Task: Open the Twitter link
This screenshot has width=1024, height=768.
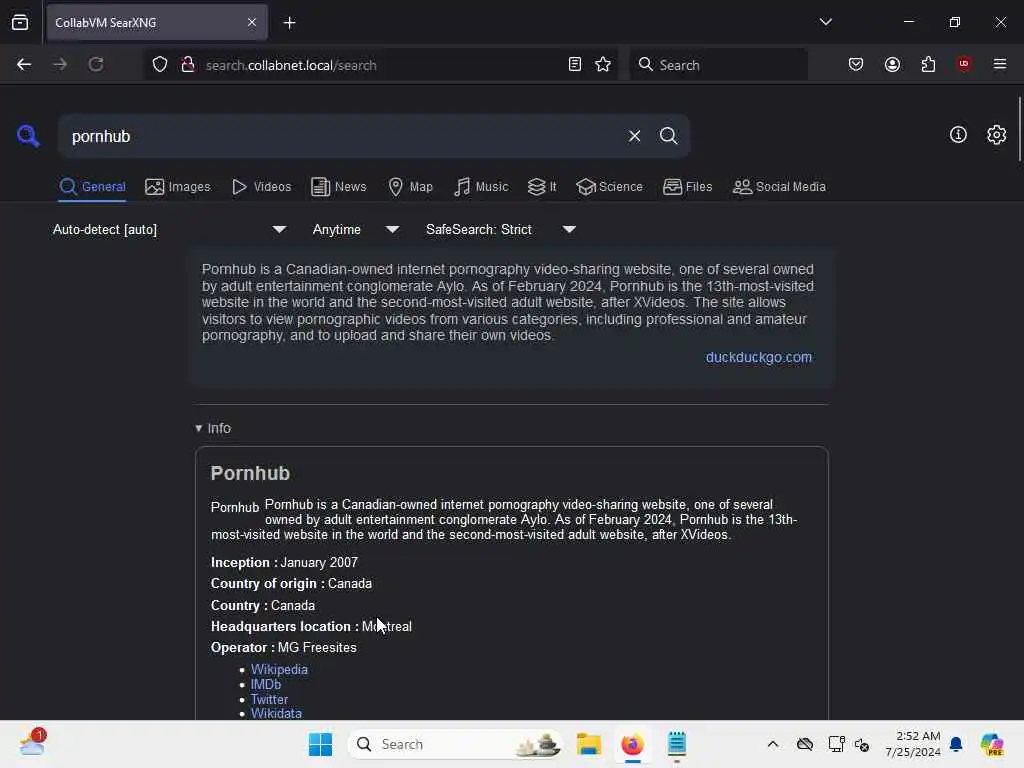Action: (x=269, y=699)
